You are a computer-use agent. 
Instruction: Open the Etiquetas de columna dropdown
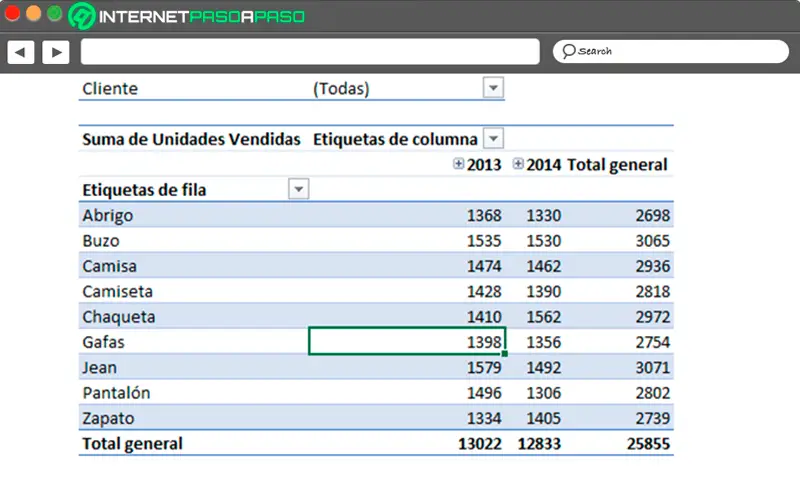coord(492,139)
